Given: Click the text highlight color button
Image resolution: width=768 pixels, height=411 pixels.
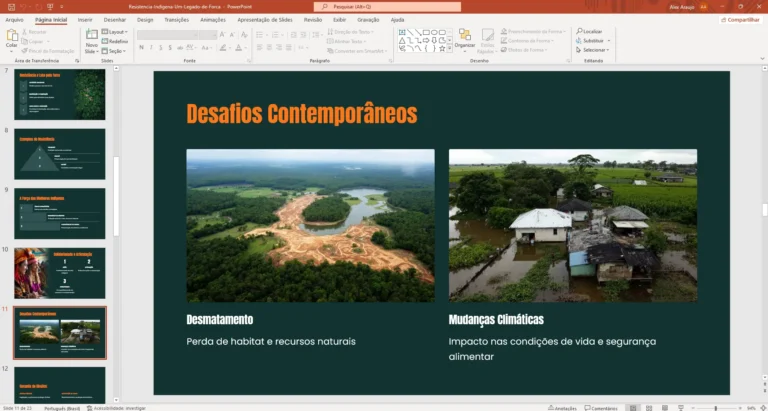Looking at the screenshot, I should (223, 48).
